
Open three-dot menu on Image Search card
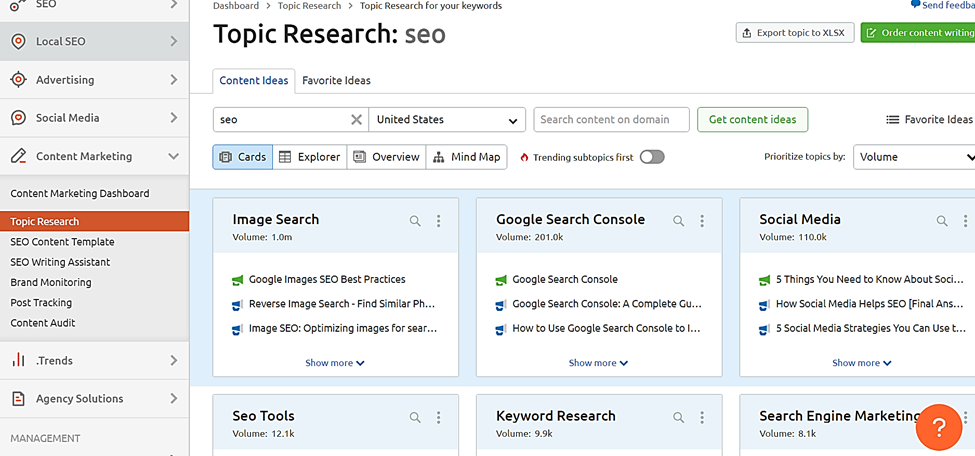(x=438, y=221)
